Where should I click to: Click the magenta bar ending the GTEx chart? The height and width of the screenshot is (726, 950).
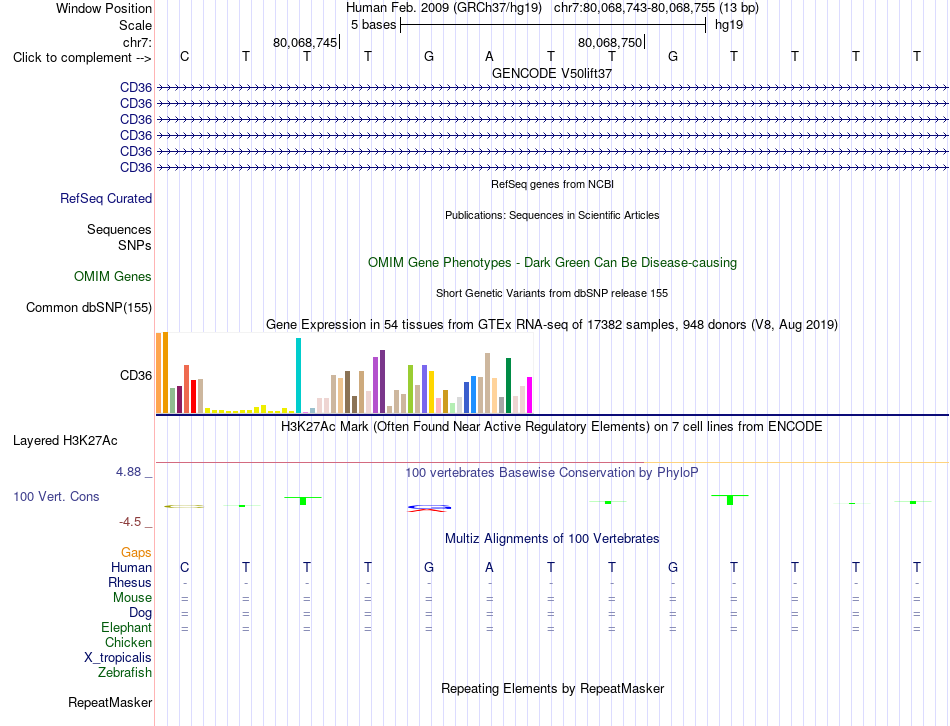530,395
